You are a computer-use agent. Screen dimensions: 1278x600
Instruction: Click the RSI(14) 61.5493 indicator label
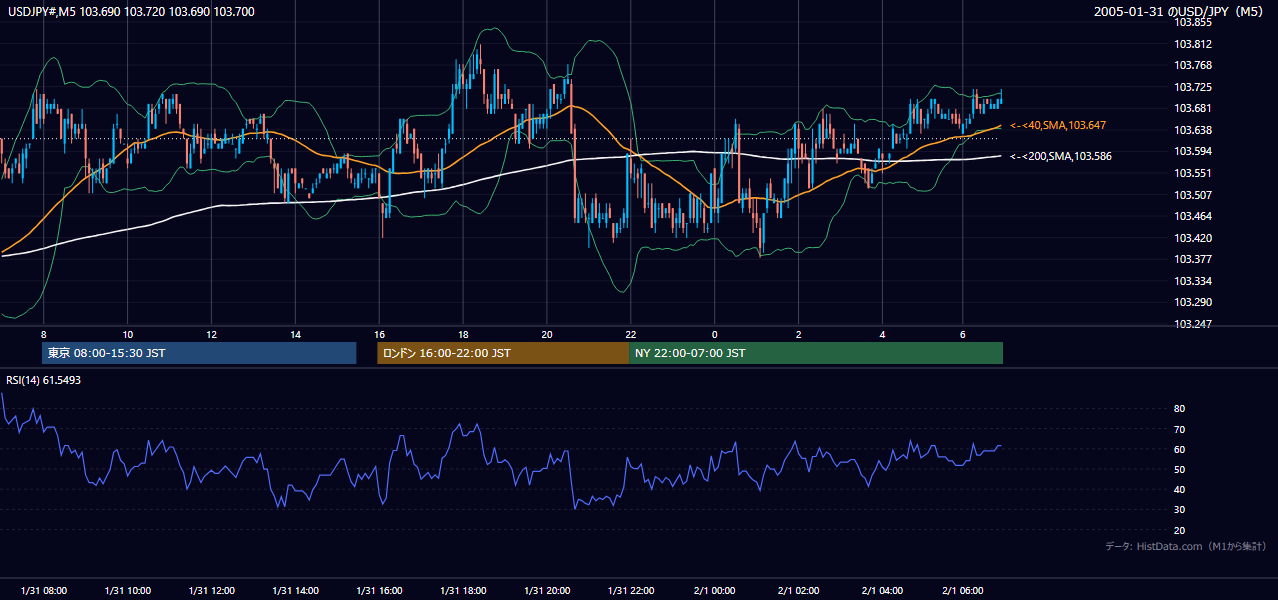pos(43,380)
